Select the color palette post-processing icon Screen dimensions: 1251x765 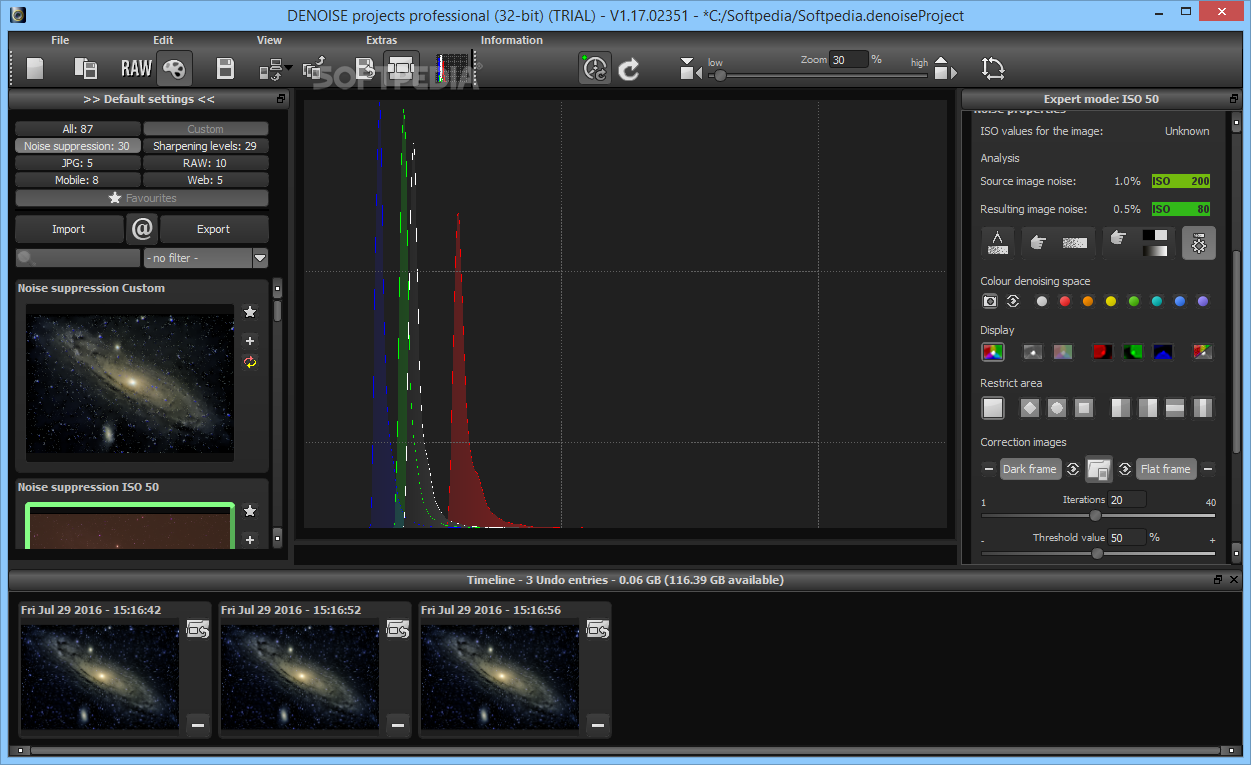[174, 68]
